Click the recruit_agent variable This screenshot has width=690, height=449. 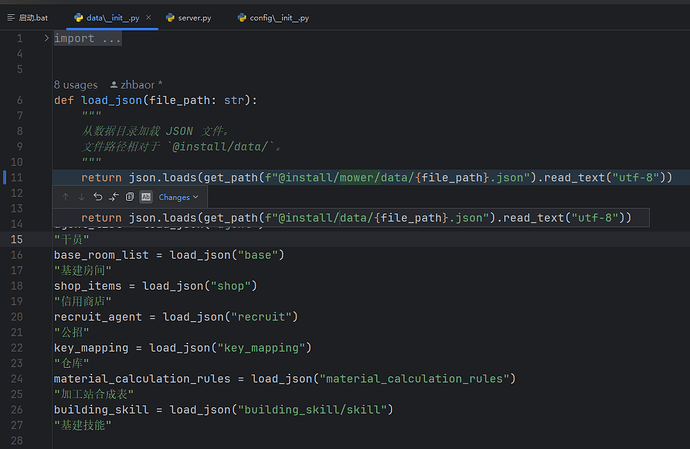click(x=98, y=317)
